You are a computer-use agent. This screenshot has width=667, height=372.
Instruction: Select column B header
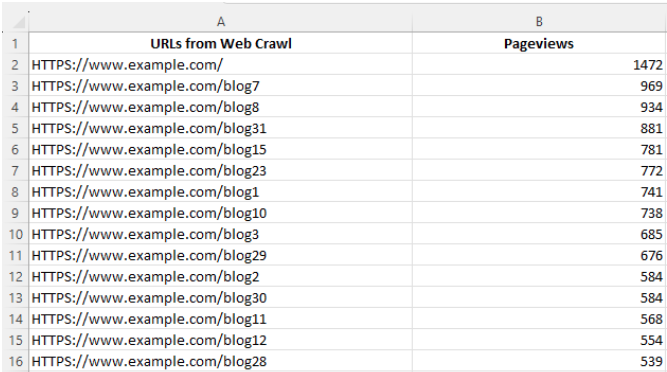tap(539, 22)
